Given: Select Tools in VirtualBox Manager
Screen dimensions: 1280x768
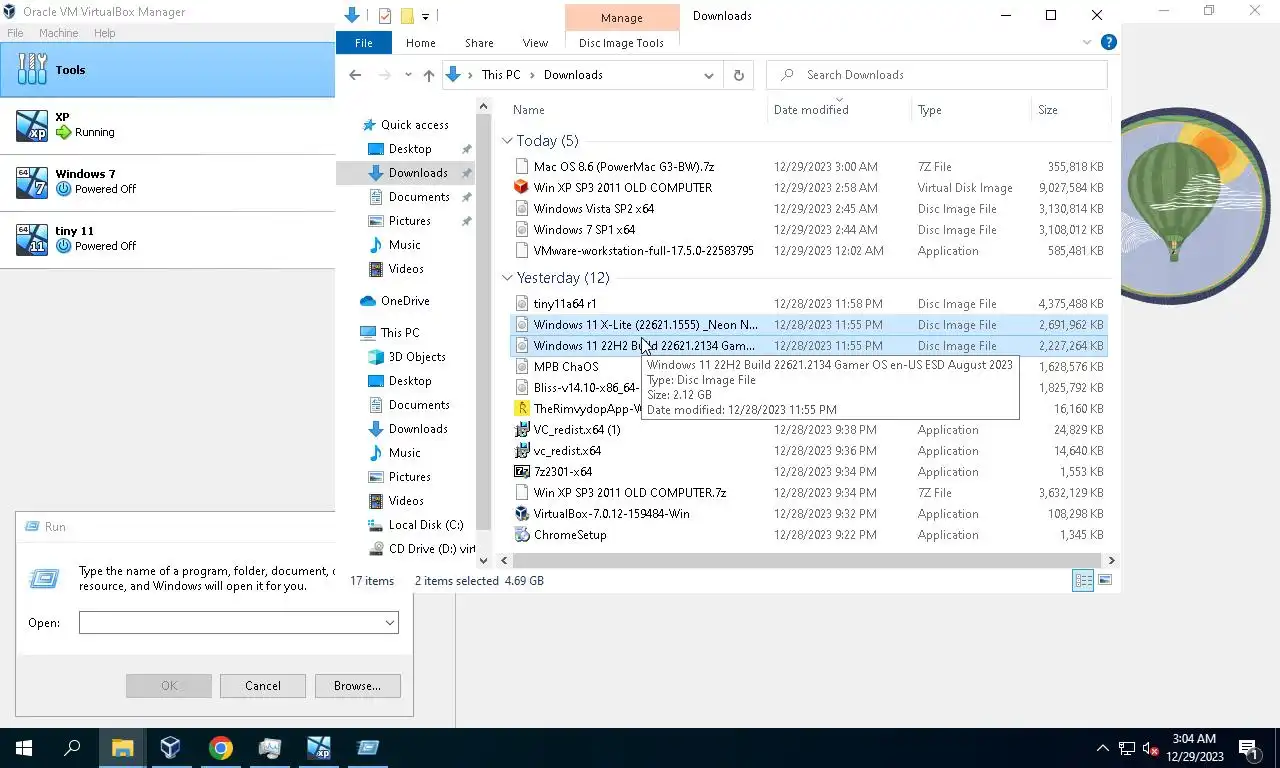Looking at the screenshot, I should tap(167, 70).
